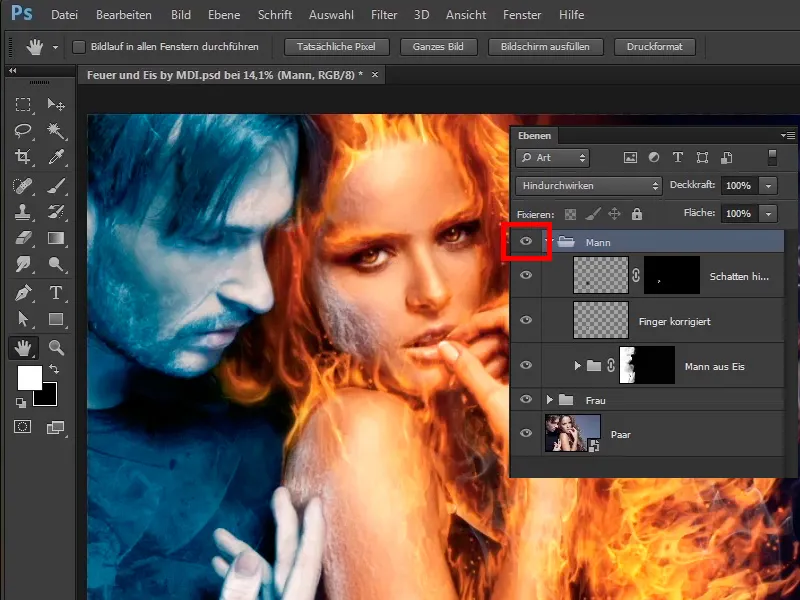Reset default foreground and background colors
800x600 pixels.
point(21,403)
